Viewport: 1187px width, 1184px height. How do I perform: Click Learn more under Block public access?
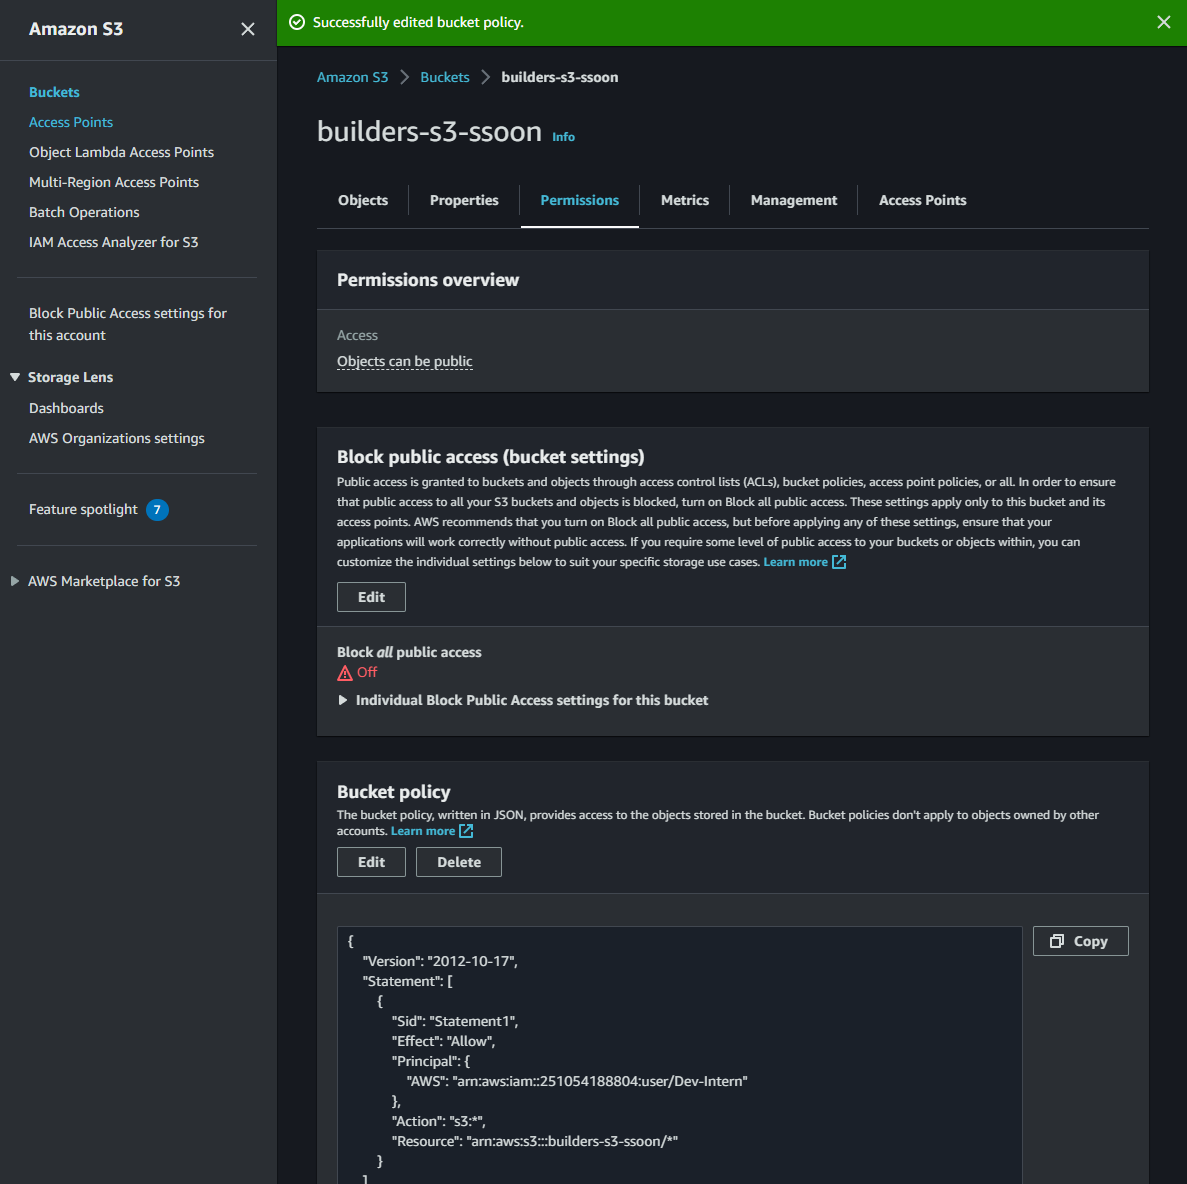(795, 562)
